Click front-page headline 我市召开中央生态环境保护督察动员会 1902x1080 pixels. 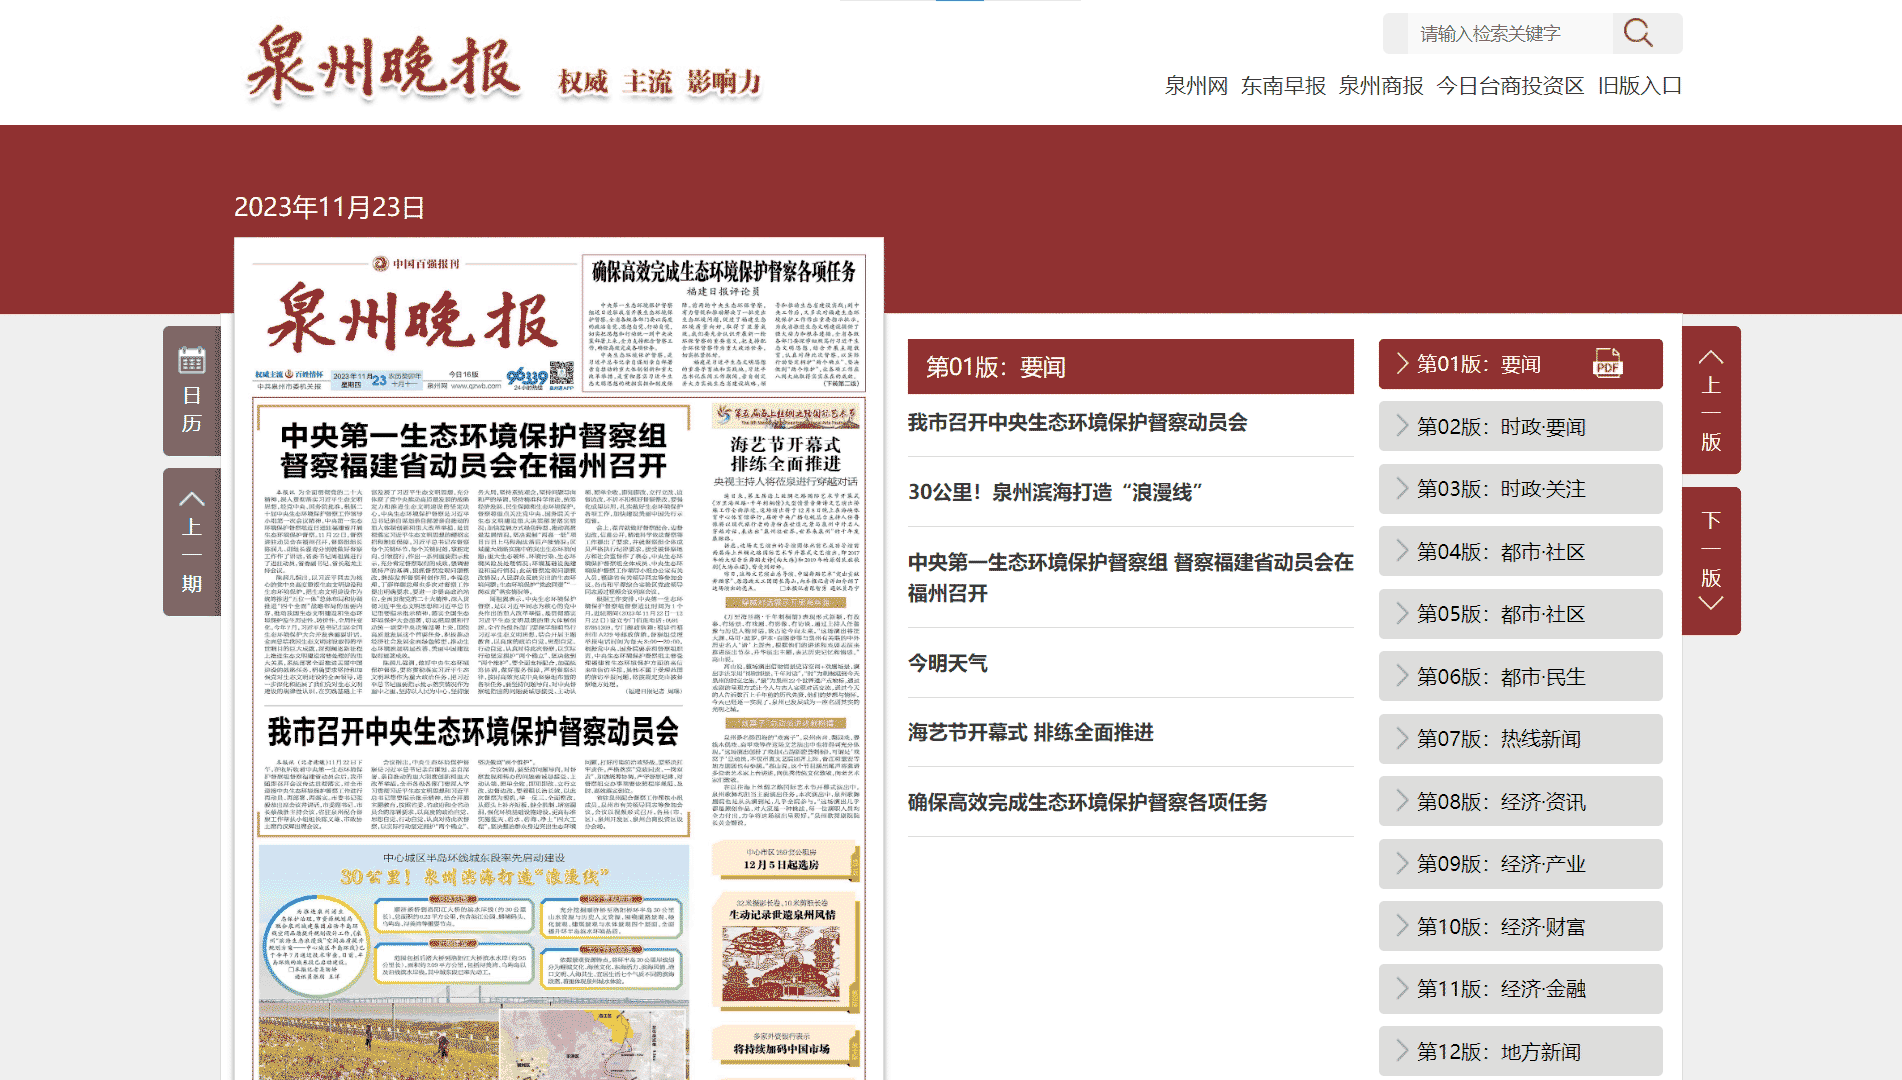pyautogui.click(x=473, y=732)
